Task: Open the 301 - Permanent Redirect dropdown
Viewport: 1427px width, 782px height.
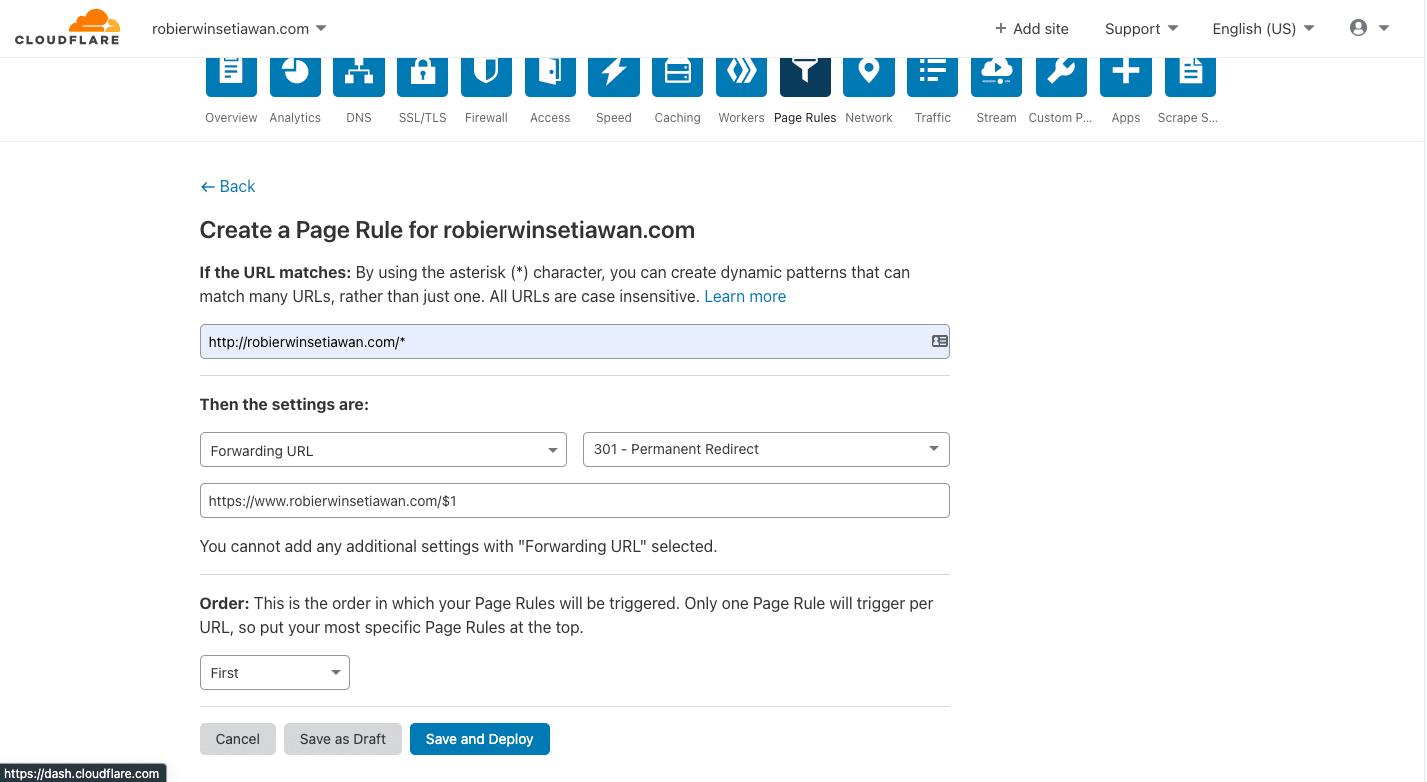Action: (x=766, y=449)
